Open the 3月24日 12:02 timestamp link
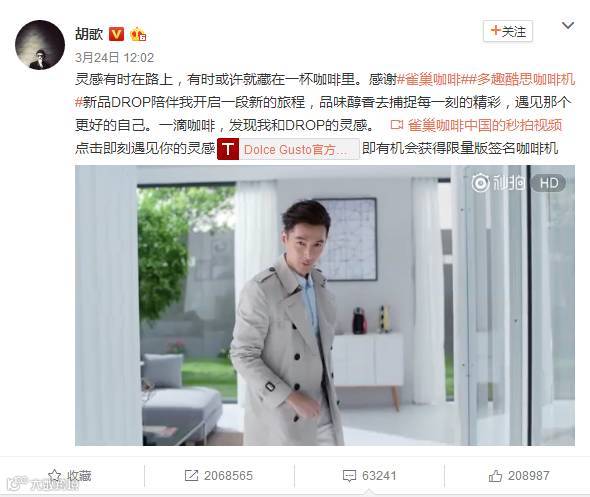This screenshot has width=590, height=497. [x=114, y=58]
